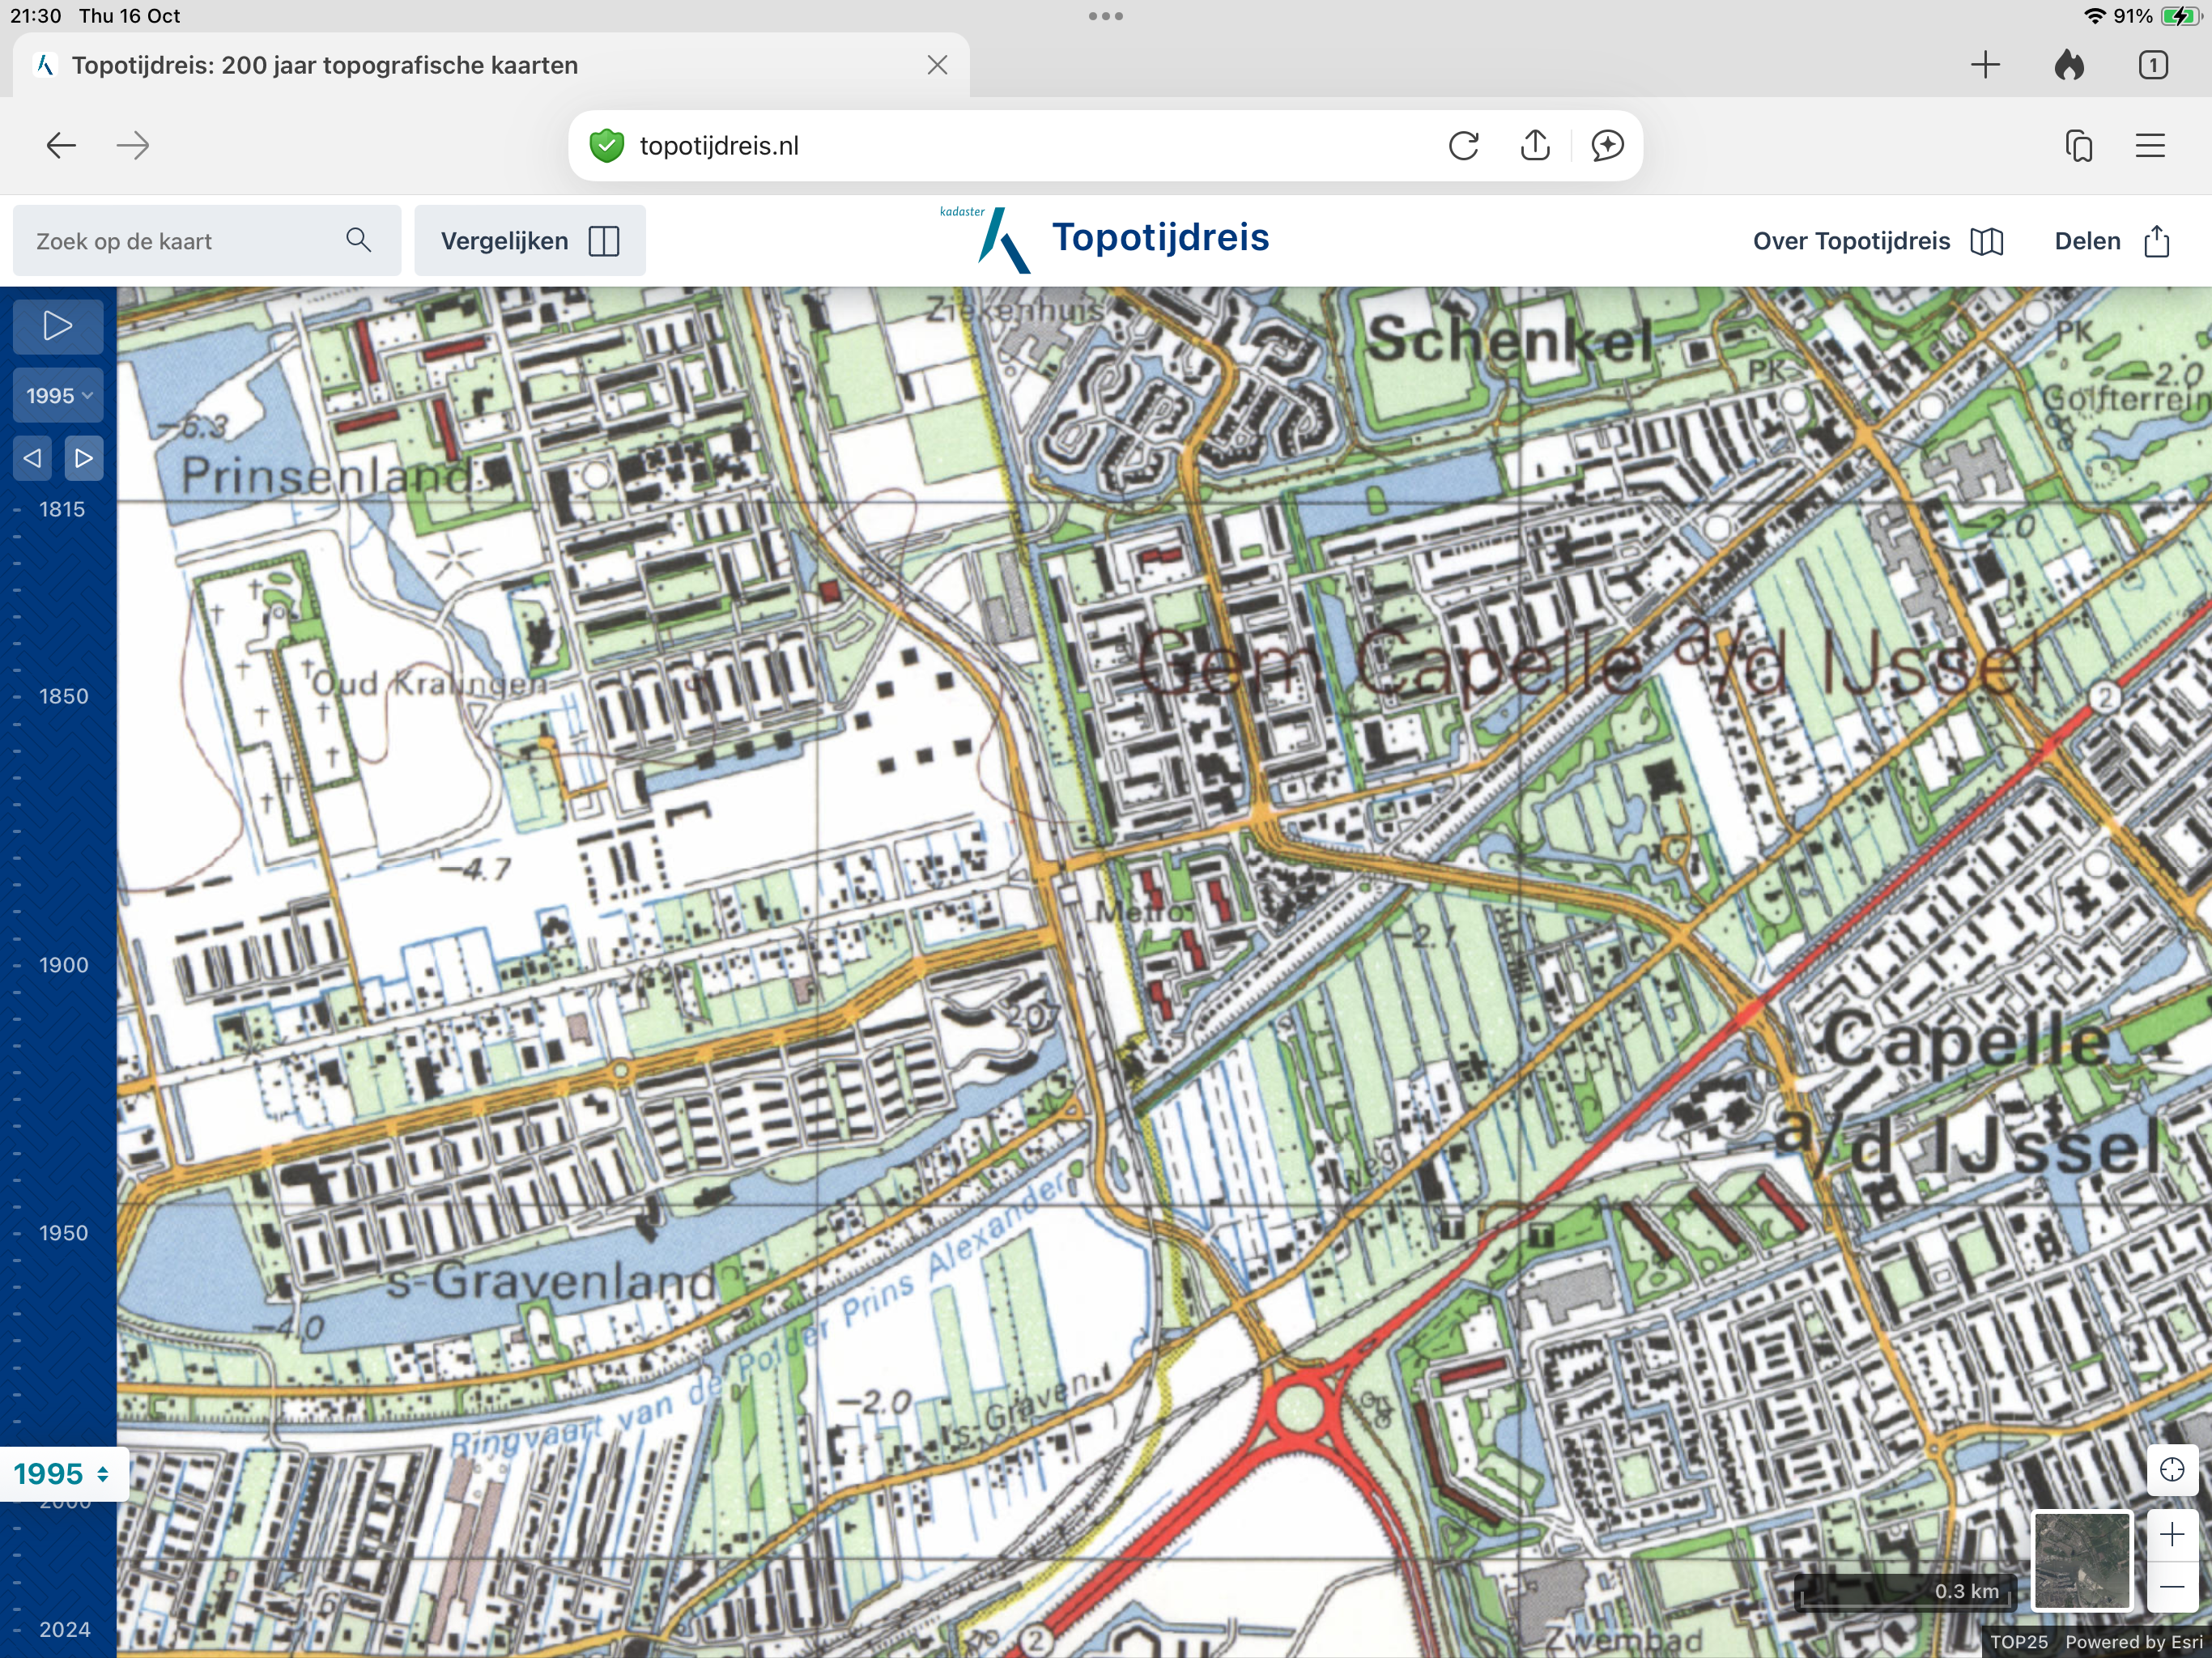Zoom out of the map
Viewport: 2212px width, 1658px height.
pyautogui.click(x=2171, y=1587)
